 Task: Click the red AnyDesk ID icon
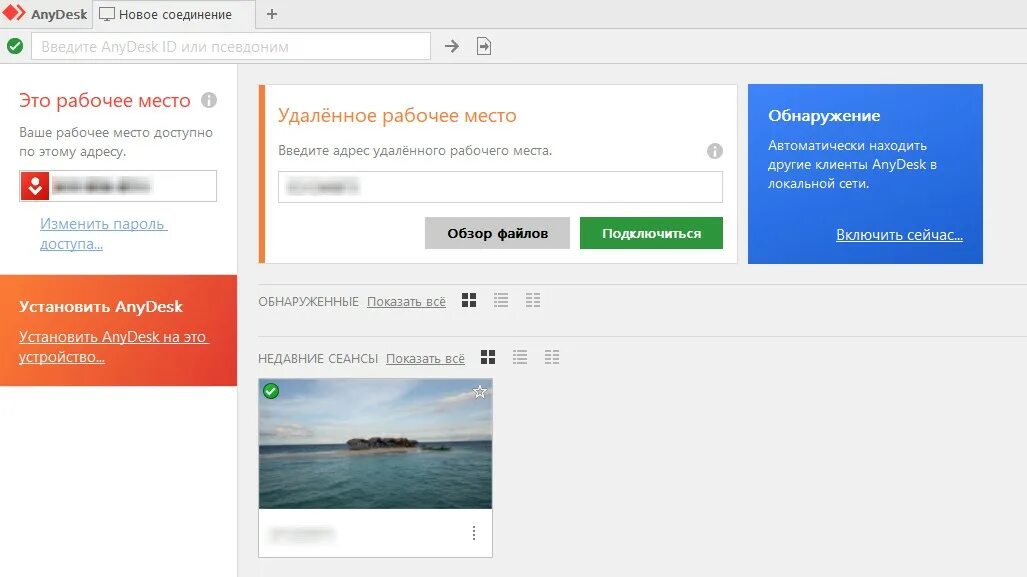click(x=35, y=186)
